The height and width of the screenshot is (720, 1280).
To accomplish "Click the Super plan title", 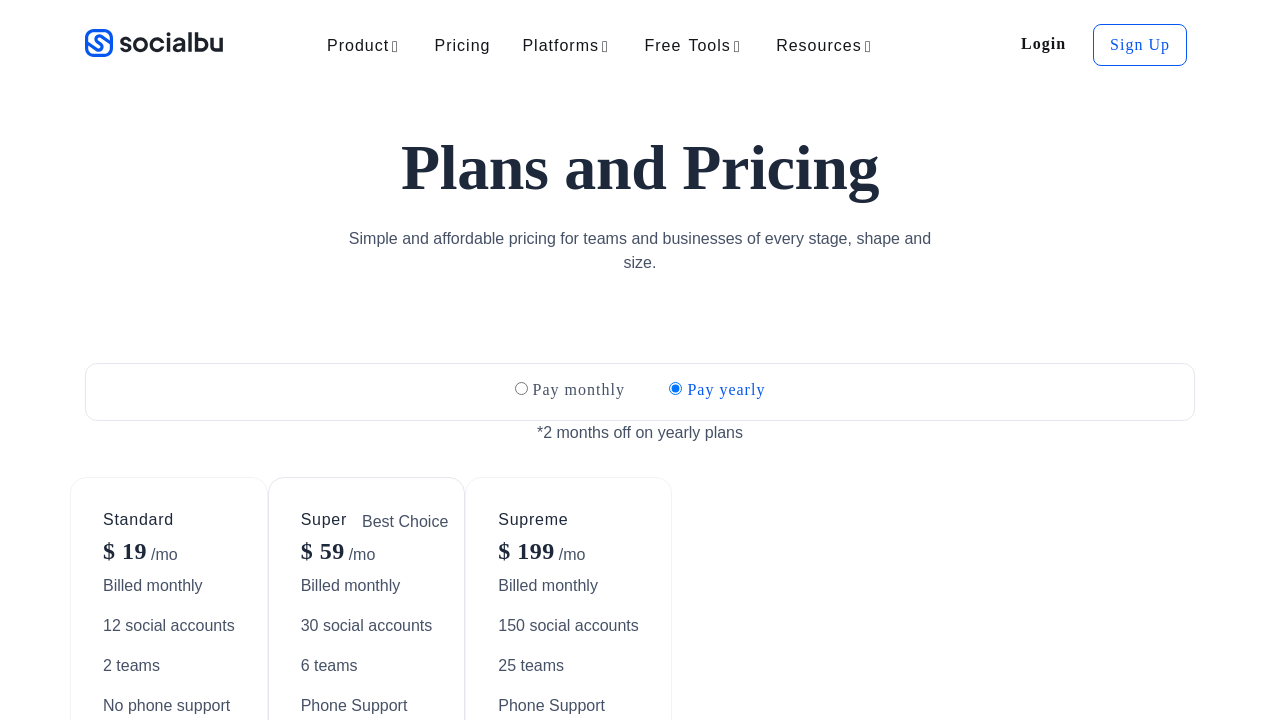I will coord(323,520).
